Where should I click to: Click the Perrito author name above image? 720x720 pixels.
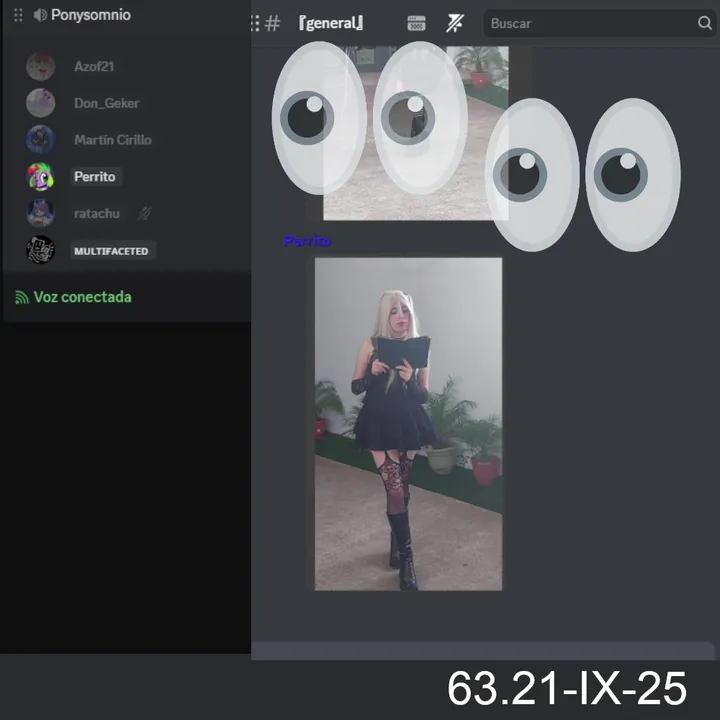[307, 241]
